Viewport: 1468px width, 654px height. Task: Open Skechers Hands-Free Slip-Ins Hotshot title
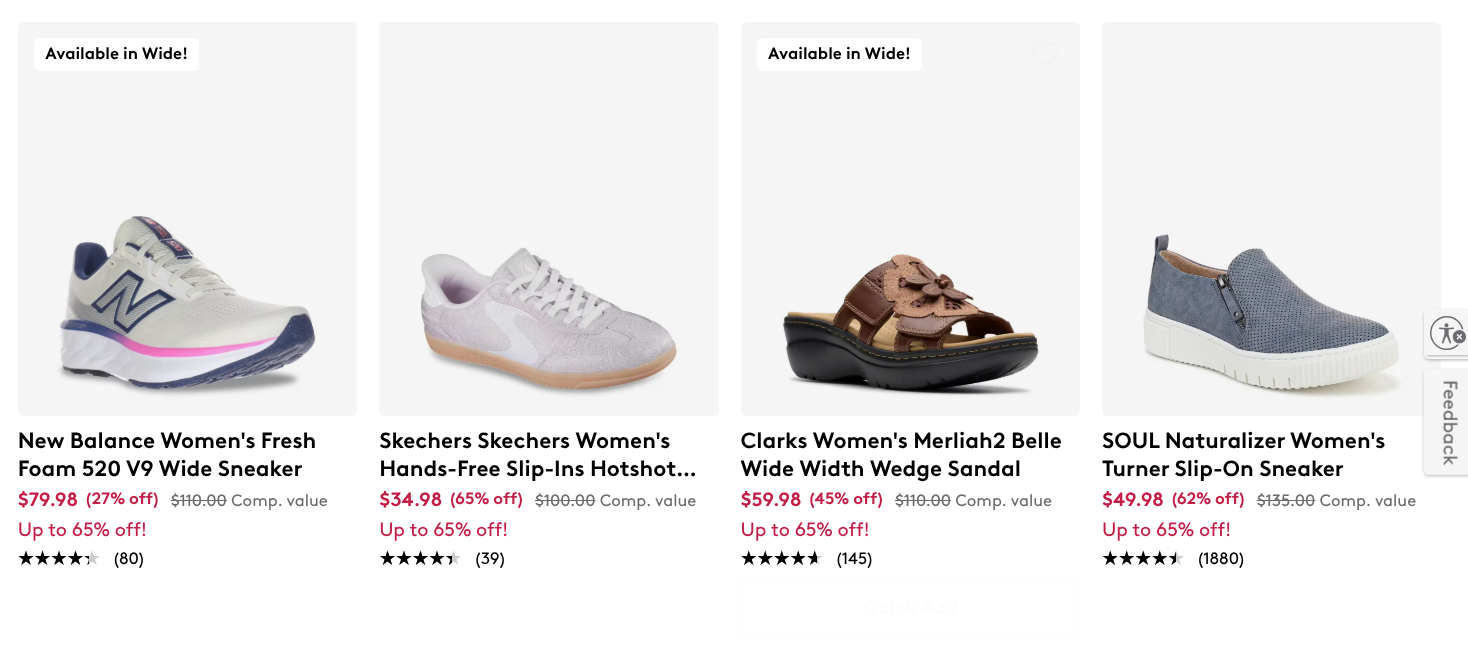tap(538, 455)
